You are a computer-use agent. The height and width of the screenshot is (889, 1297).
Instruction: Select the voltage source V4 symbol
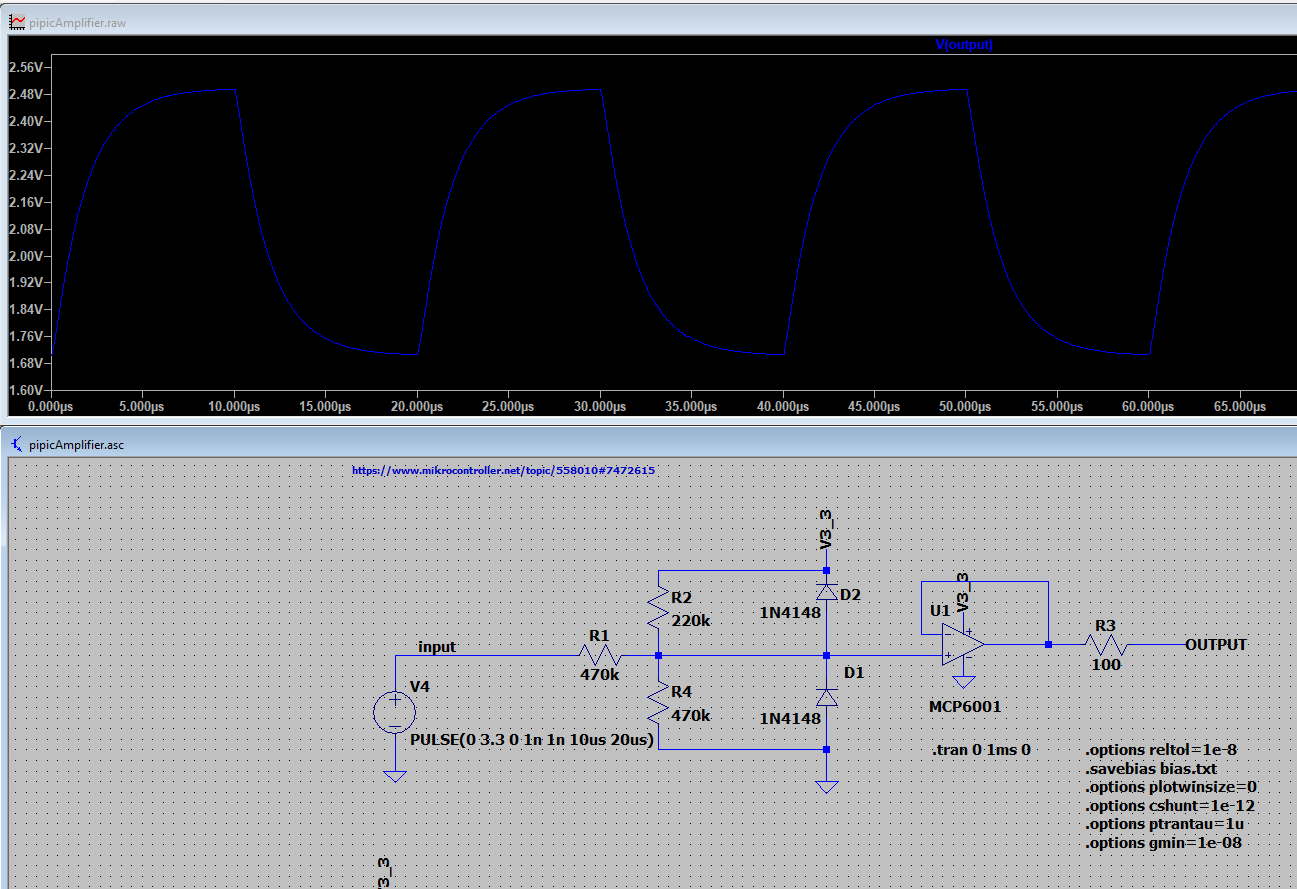pos(395,710)
